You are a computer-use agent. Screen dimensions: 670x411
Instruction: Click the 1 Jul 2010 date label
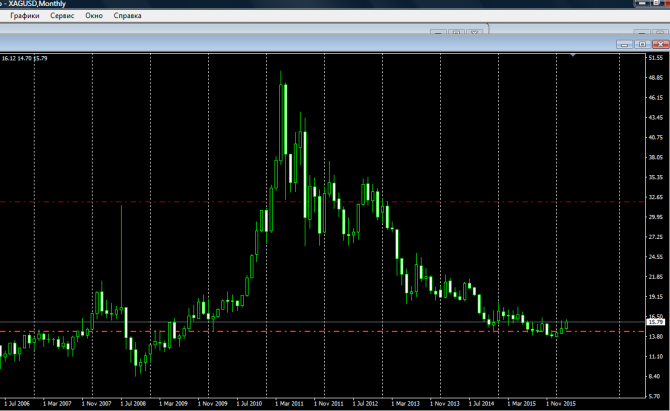coord(249,403)
